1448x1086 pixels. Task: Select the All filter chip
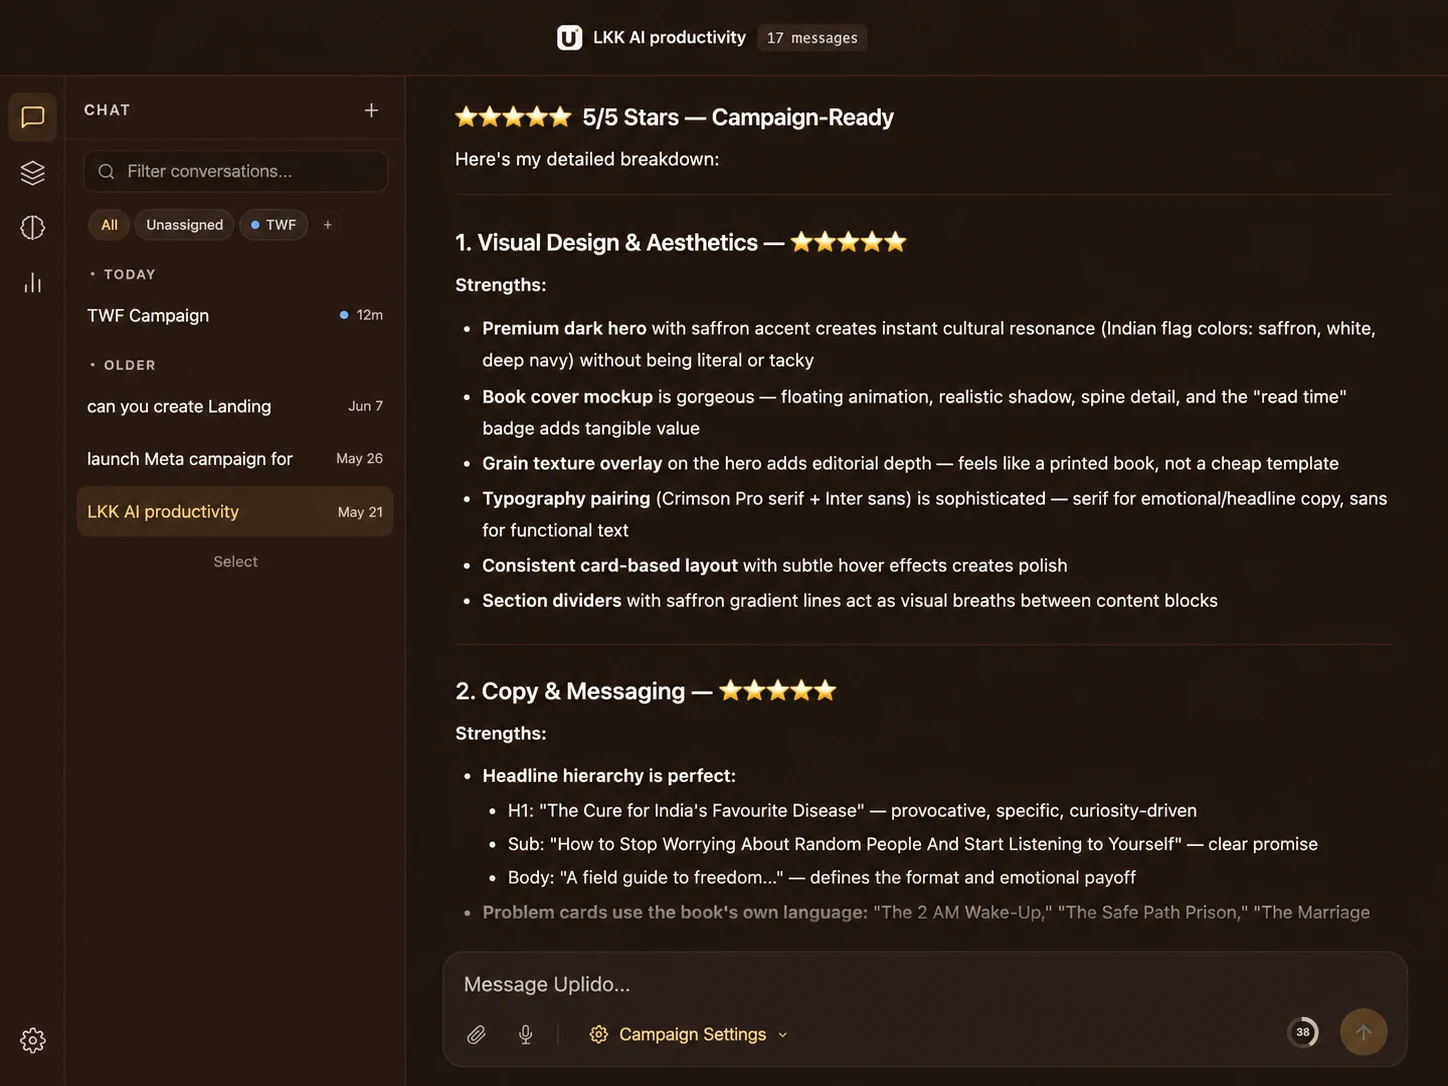click(x=109, y=225)
